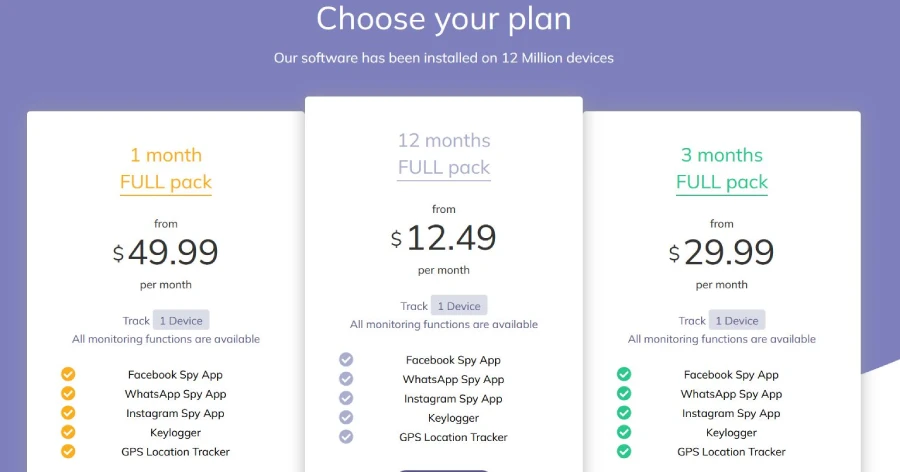Click the $29.99 price in the 3 months plan

[x=721, y=252]
